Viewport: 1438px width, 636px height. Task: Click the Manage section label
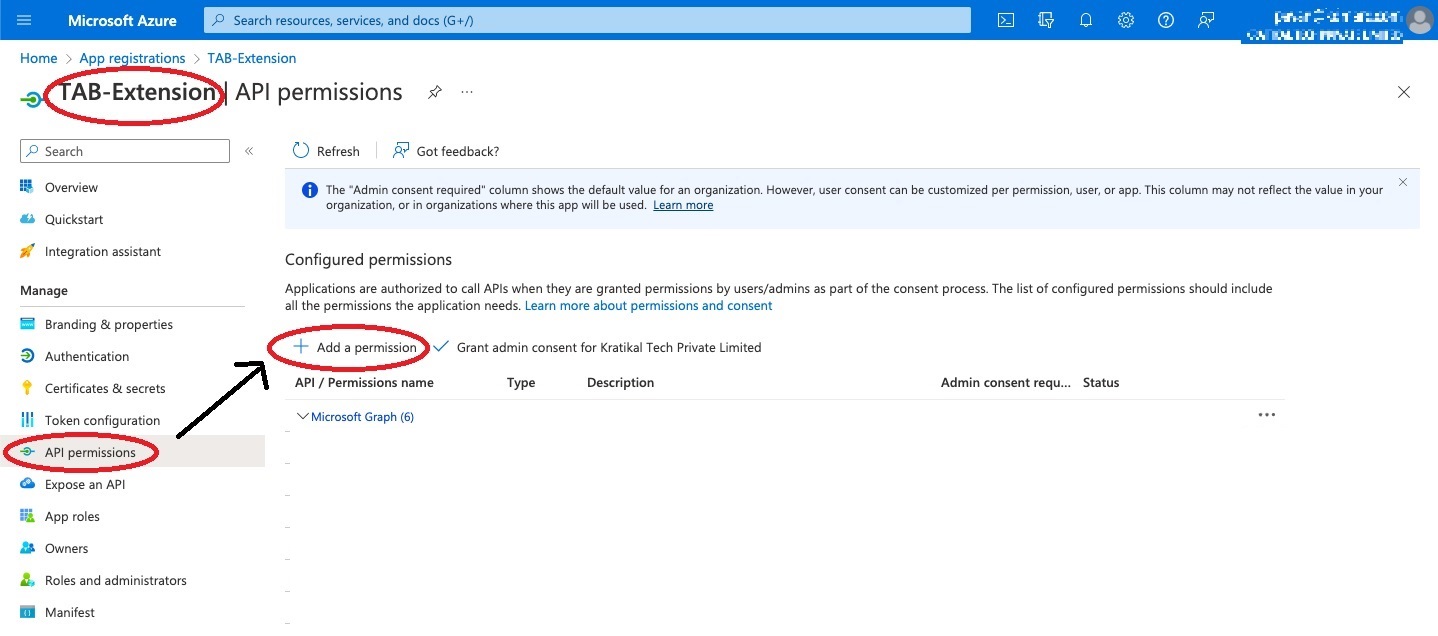point(44,290)
